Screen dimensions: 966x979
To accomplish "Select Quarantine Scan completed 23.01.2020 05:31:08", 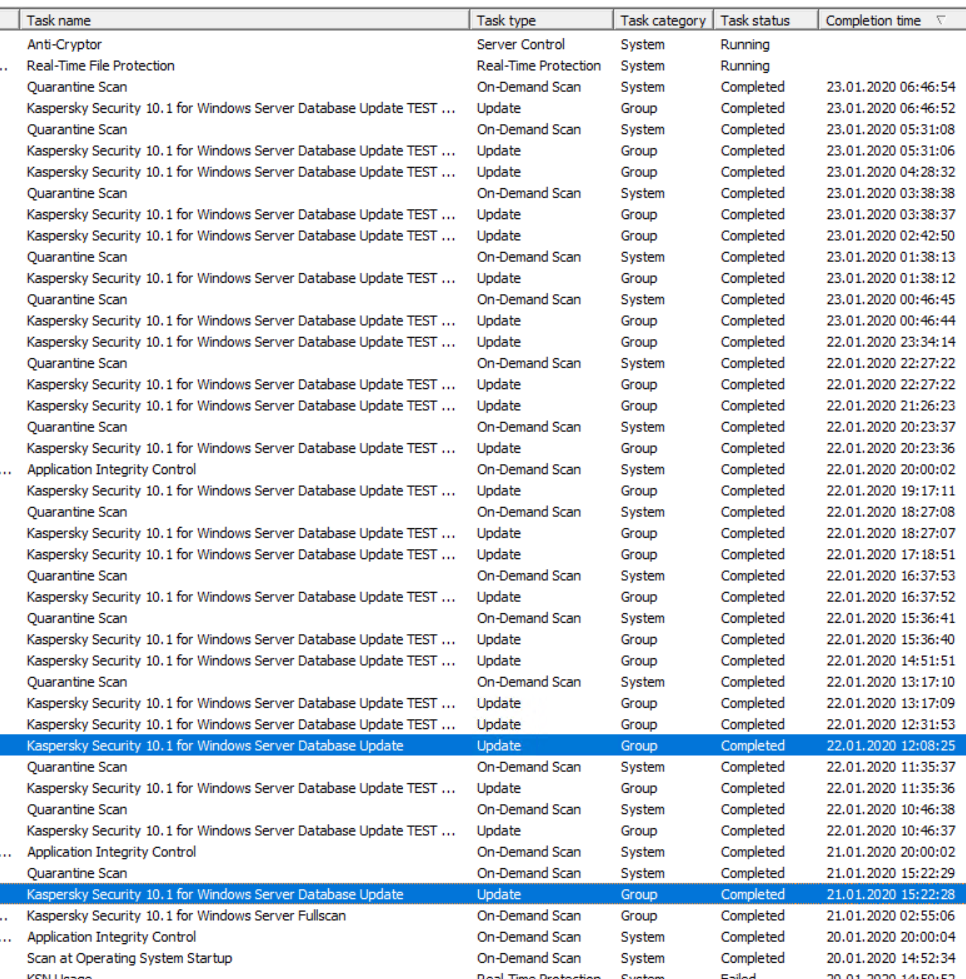I will pos(483,129).
